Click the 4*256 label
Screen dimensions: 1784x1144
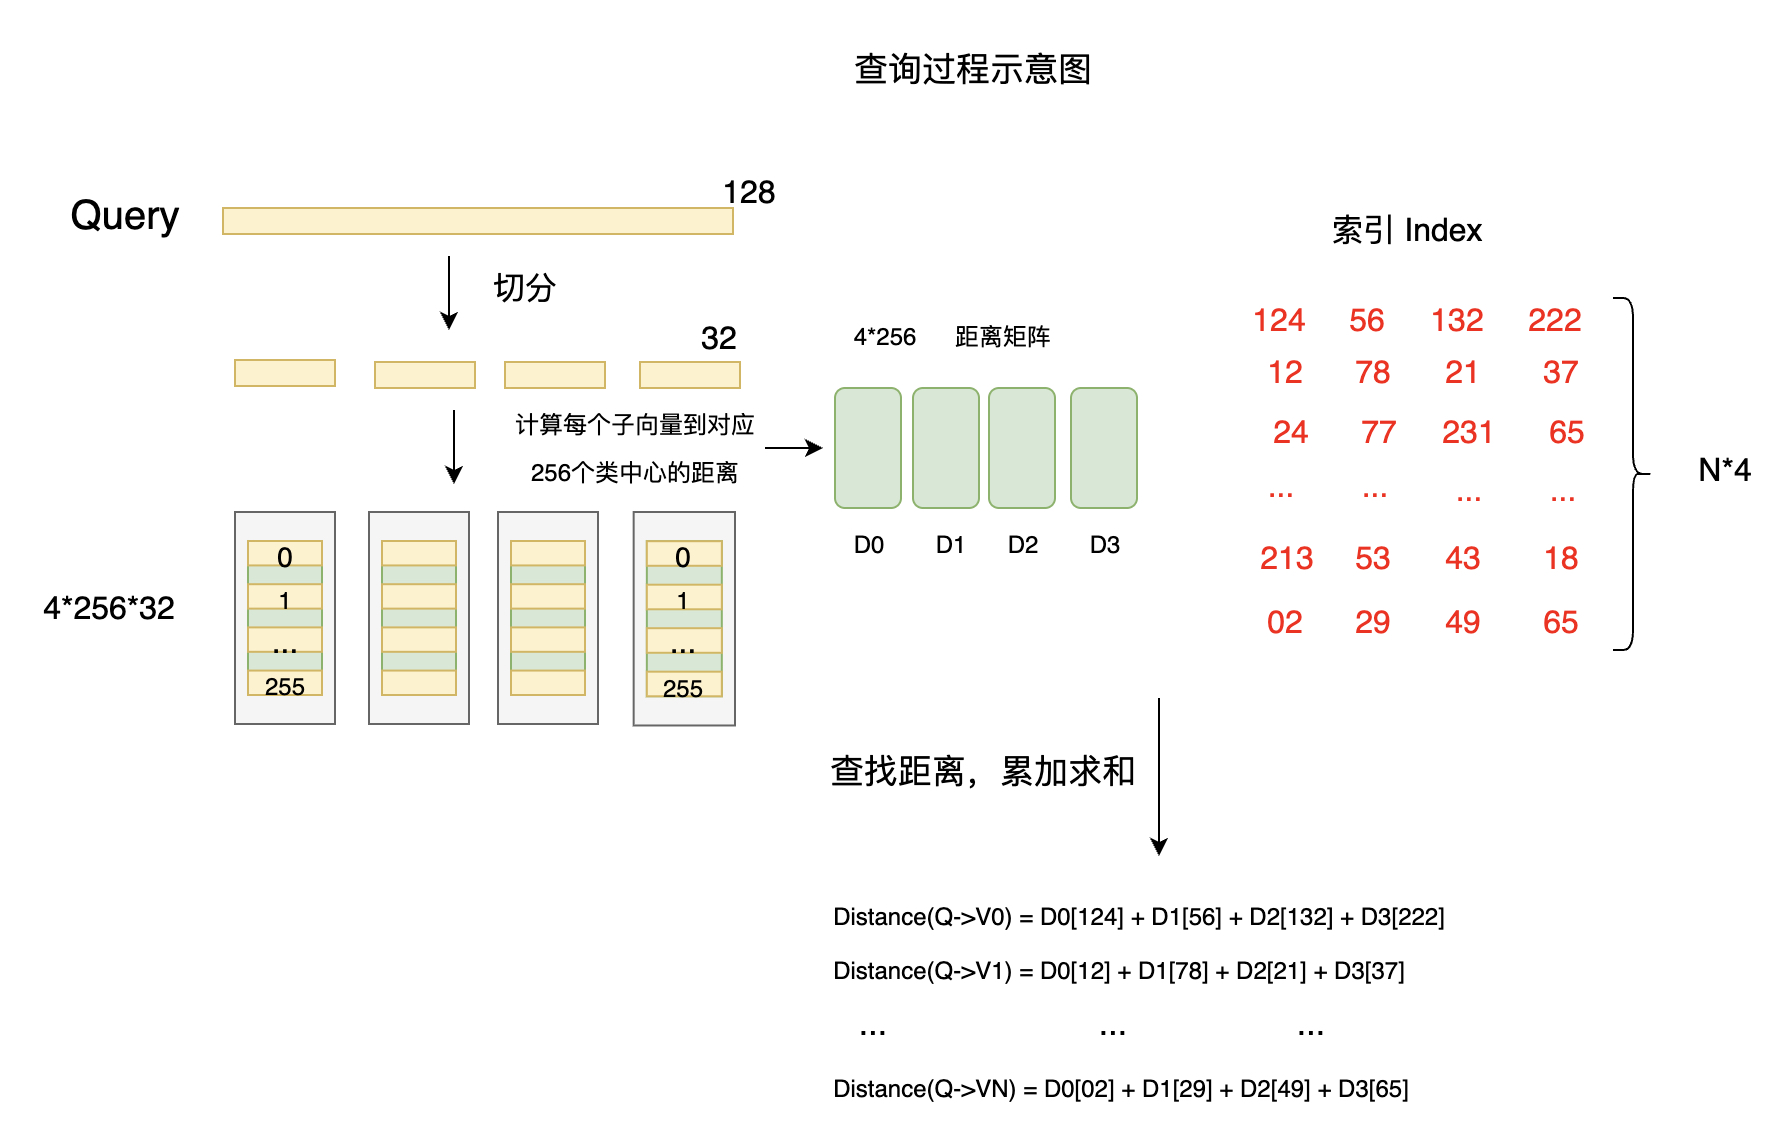pos(885,337)
